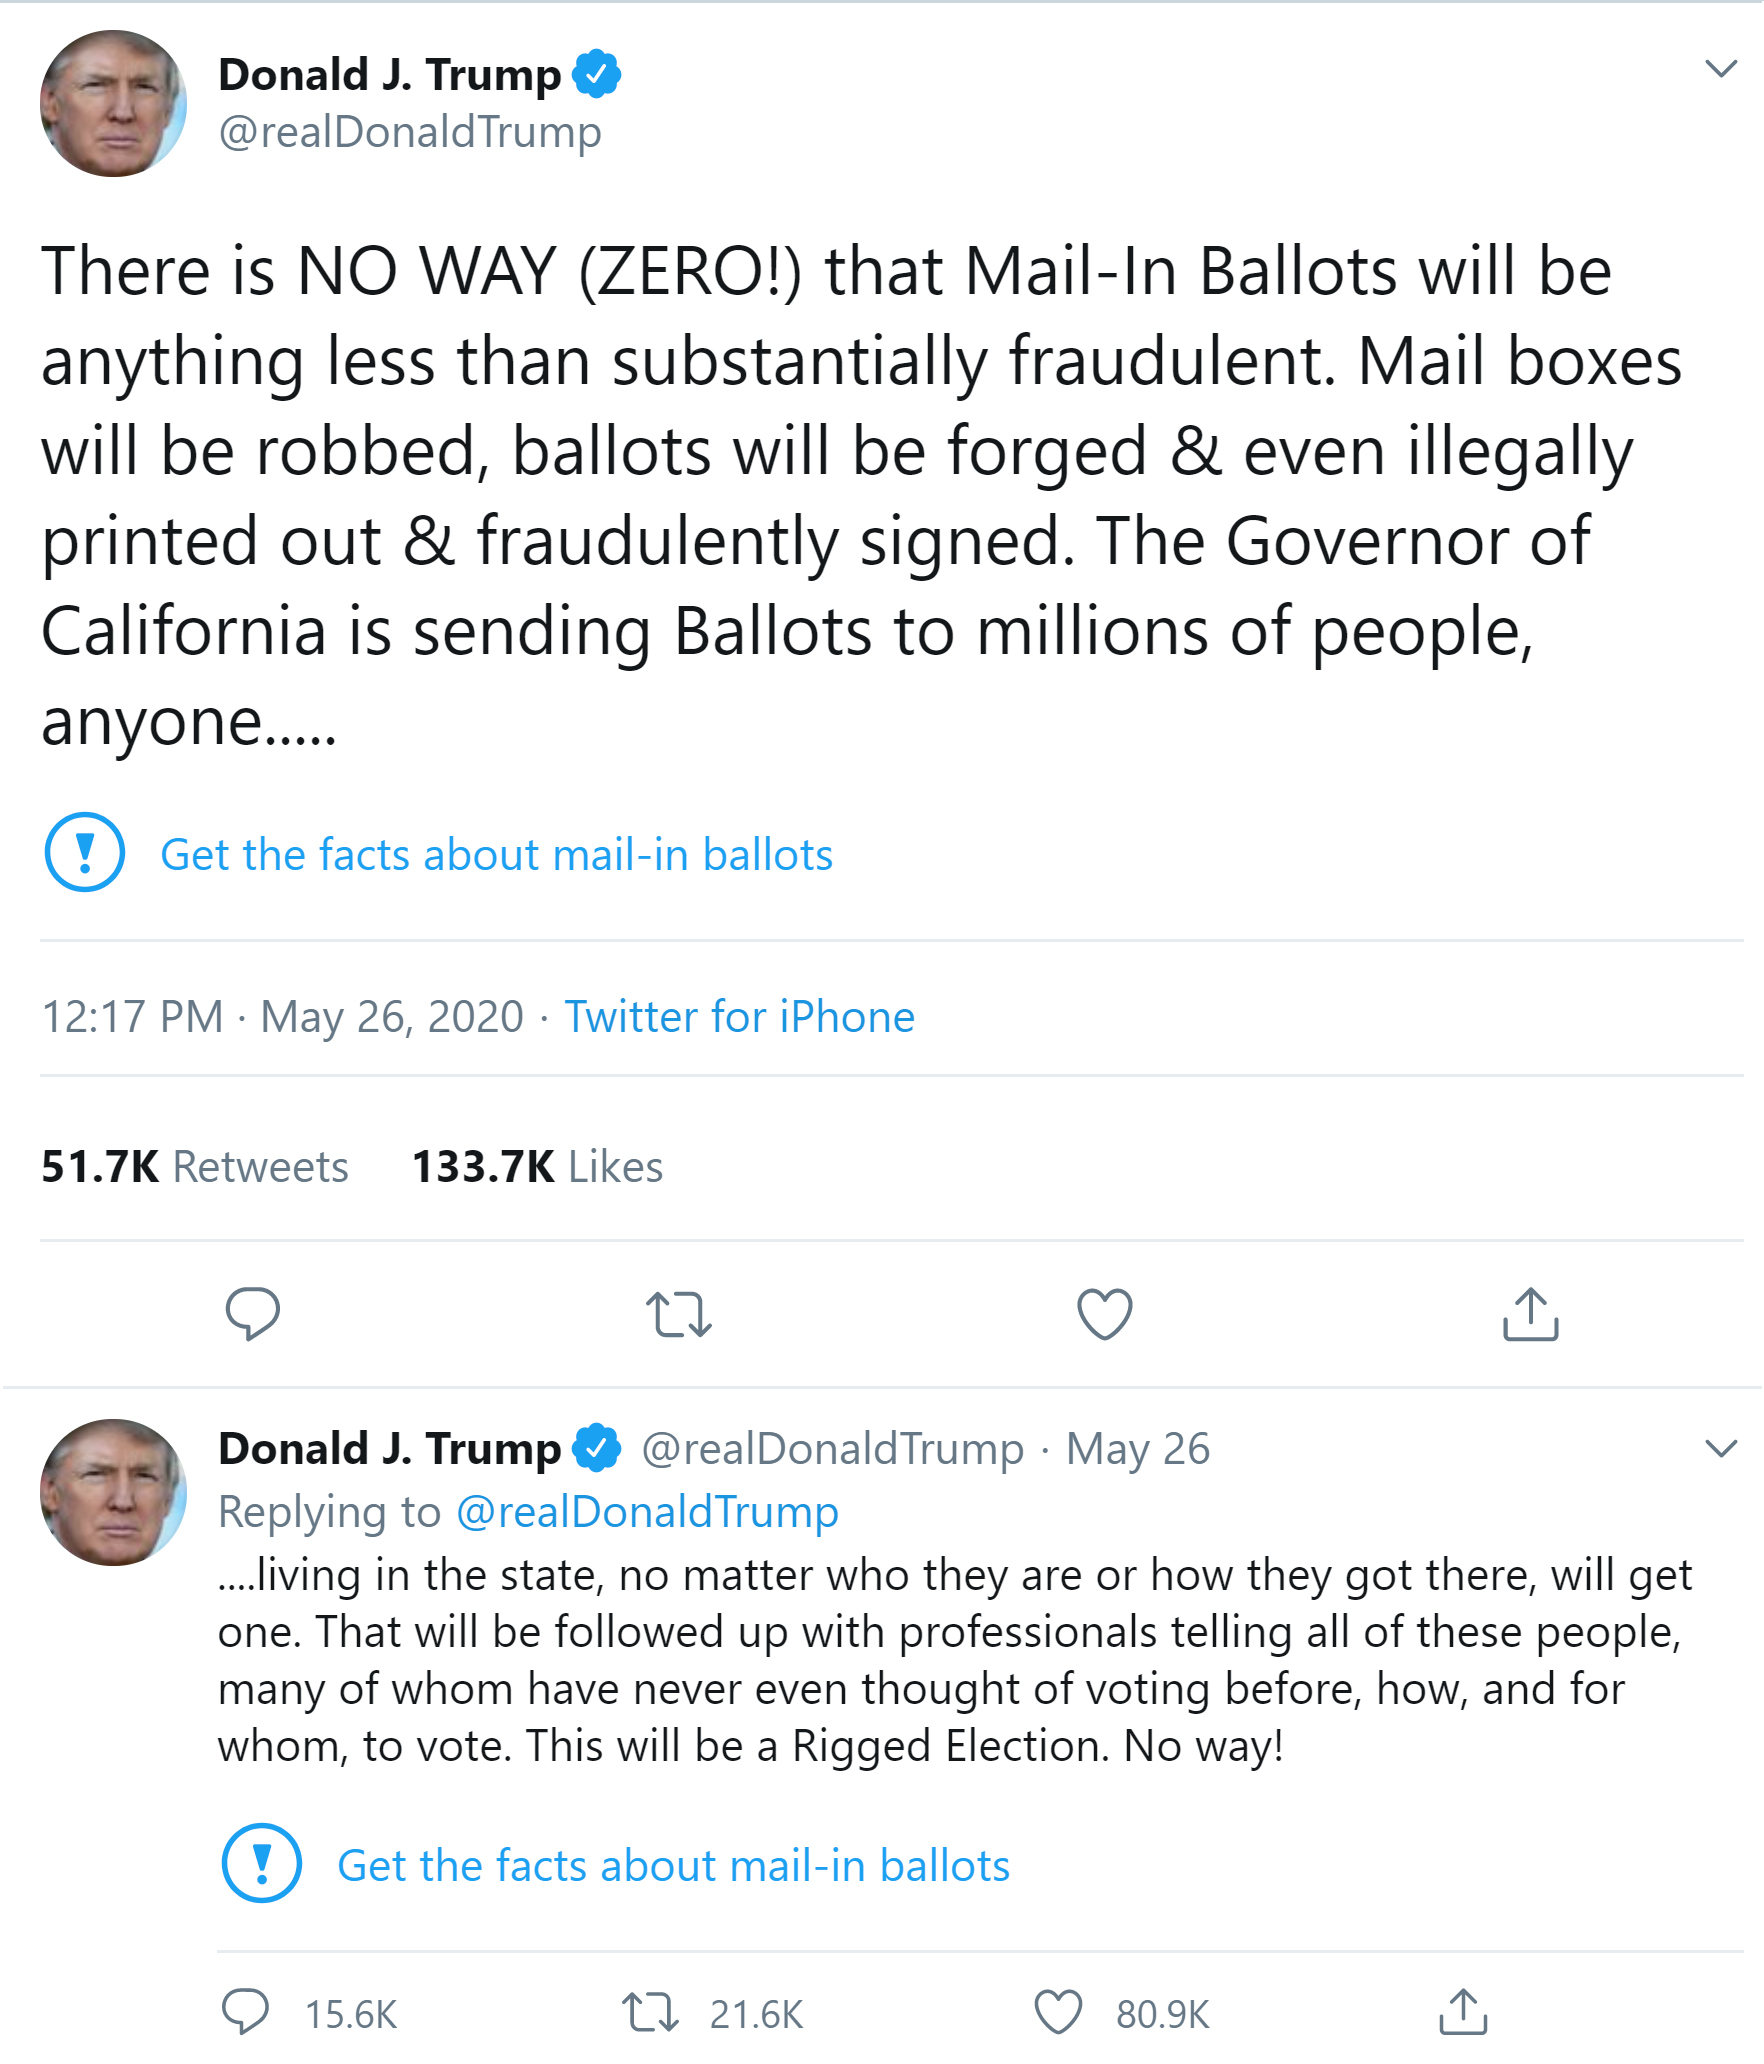This screenshot has height=2064, width=1764.
Task: Click the @realDonaldTrump mention in "Replying to"
Action: (x=647, y=1511)
